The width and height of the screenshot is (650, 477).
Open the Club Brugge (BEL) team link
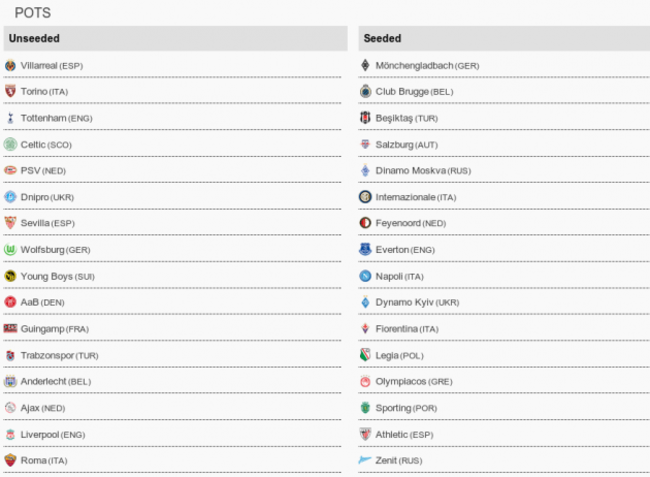click(x=414, y=92)
